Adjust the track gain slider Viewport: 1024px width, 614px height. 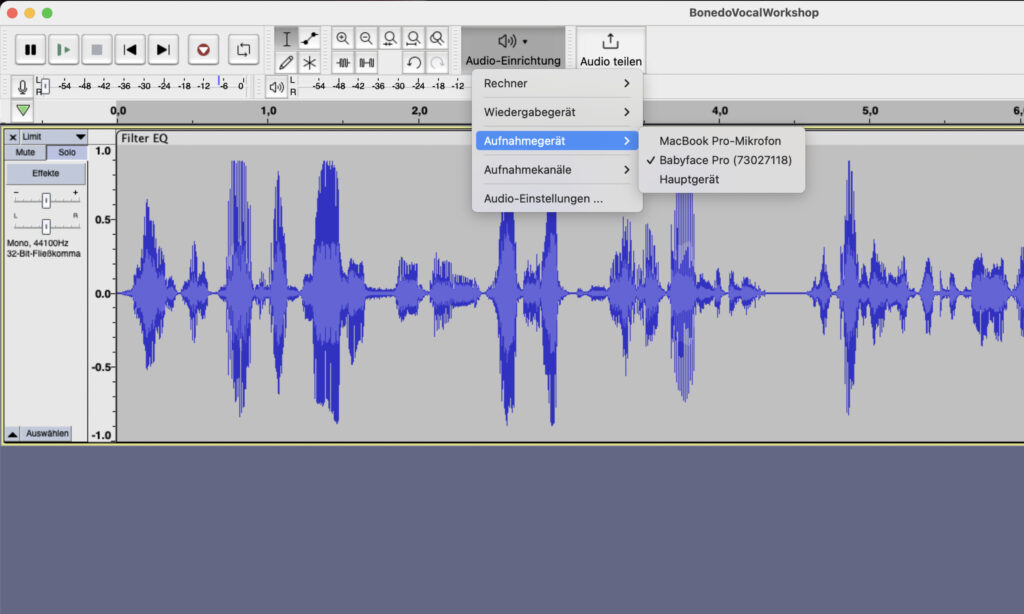[46, 201]
